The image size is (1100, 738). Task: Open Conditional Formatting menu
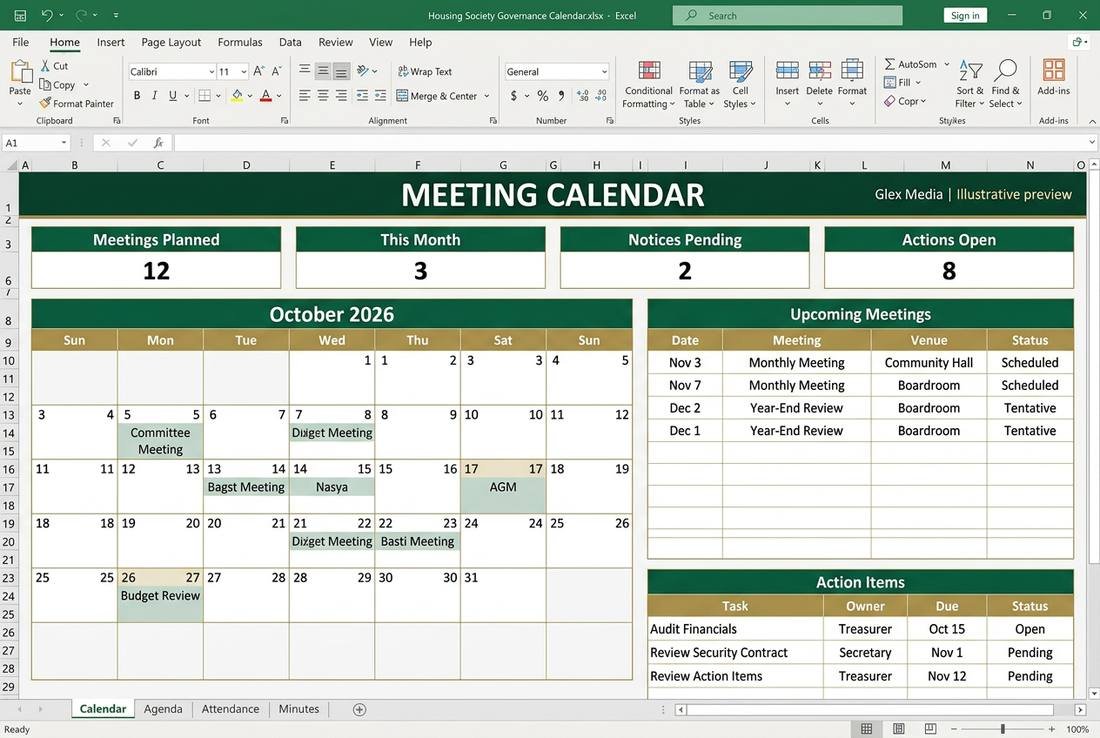(649, 84)
